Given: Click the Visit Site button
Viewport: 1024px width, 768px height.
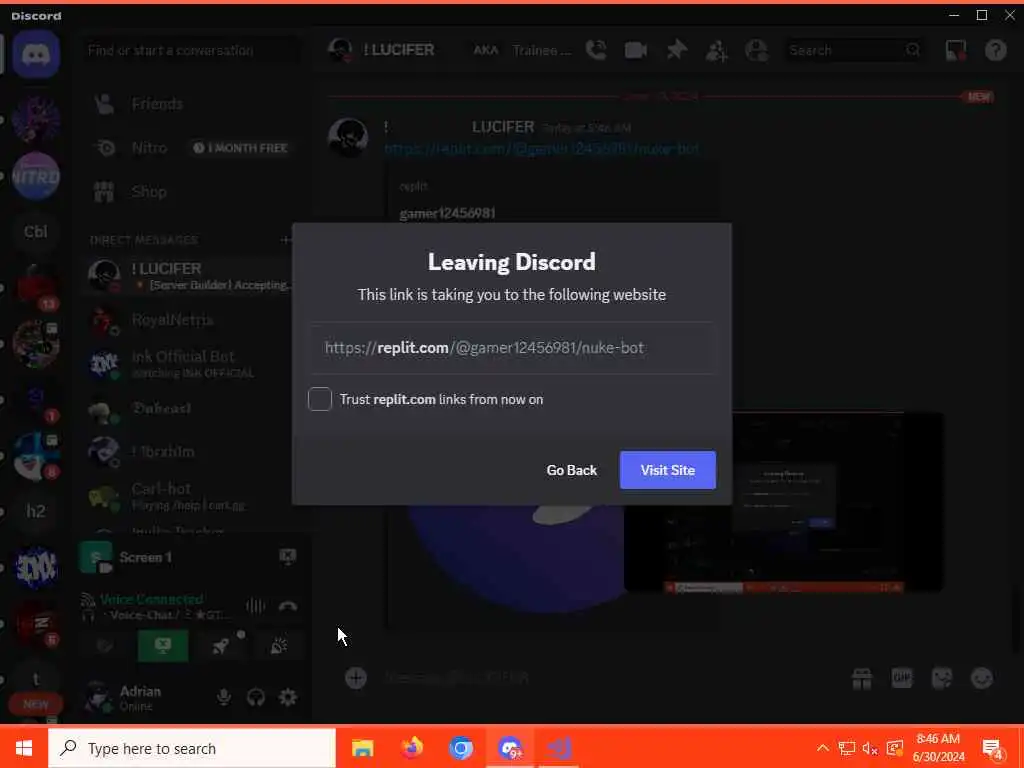Looking at the screenshot, I should click(667, 470).
